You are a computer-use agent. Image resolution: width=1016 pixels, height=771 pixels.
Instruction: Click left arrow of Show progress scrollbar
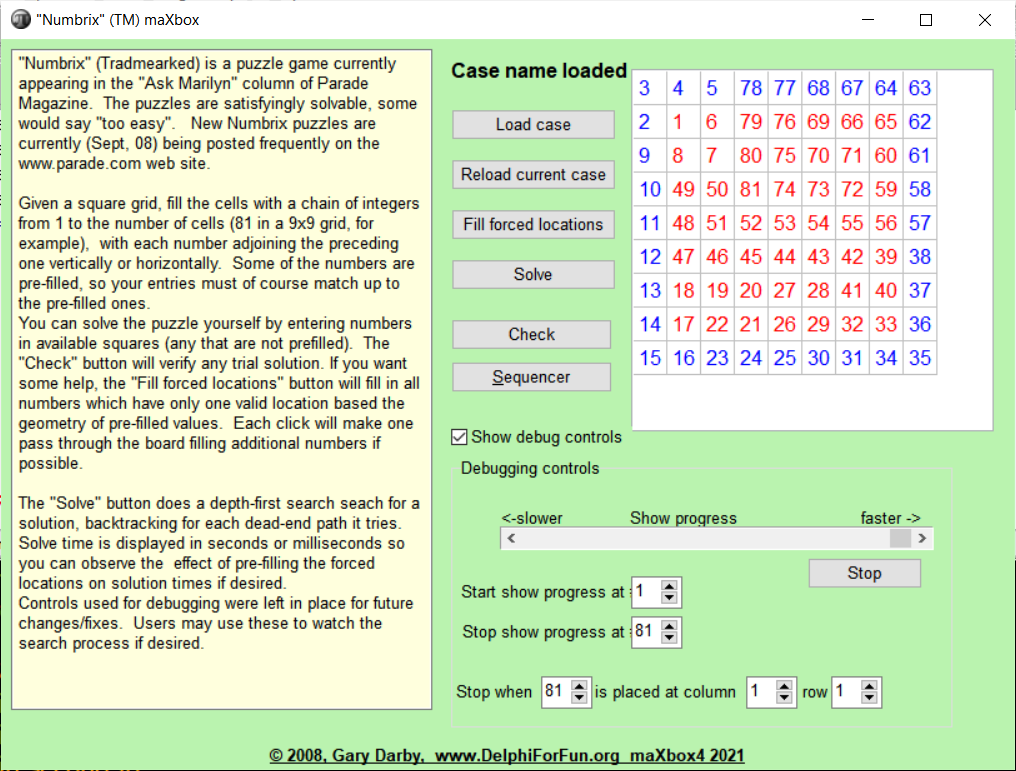click(510, 538)
